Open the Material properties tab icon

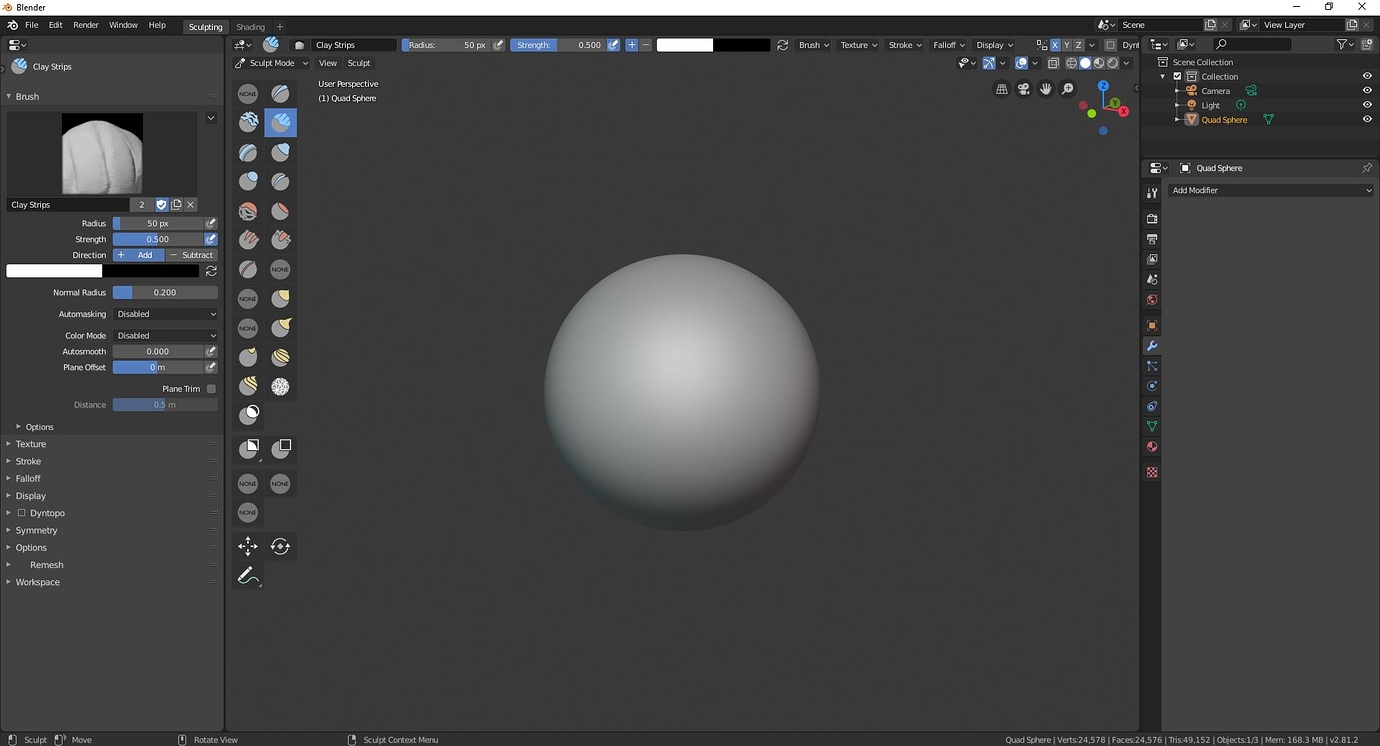[1152, 447]
